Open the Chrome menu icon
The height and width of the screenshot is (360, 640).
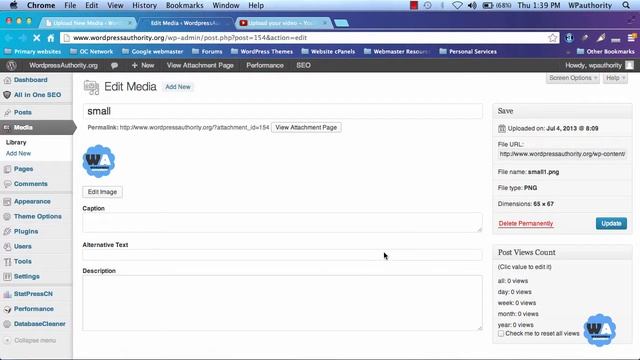pyautogui.click(x=631, y=38)
